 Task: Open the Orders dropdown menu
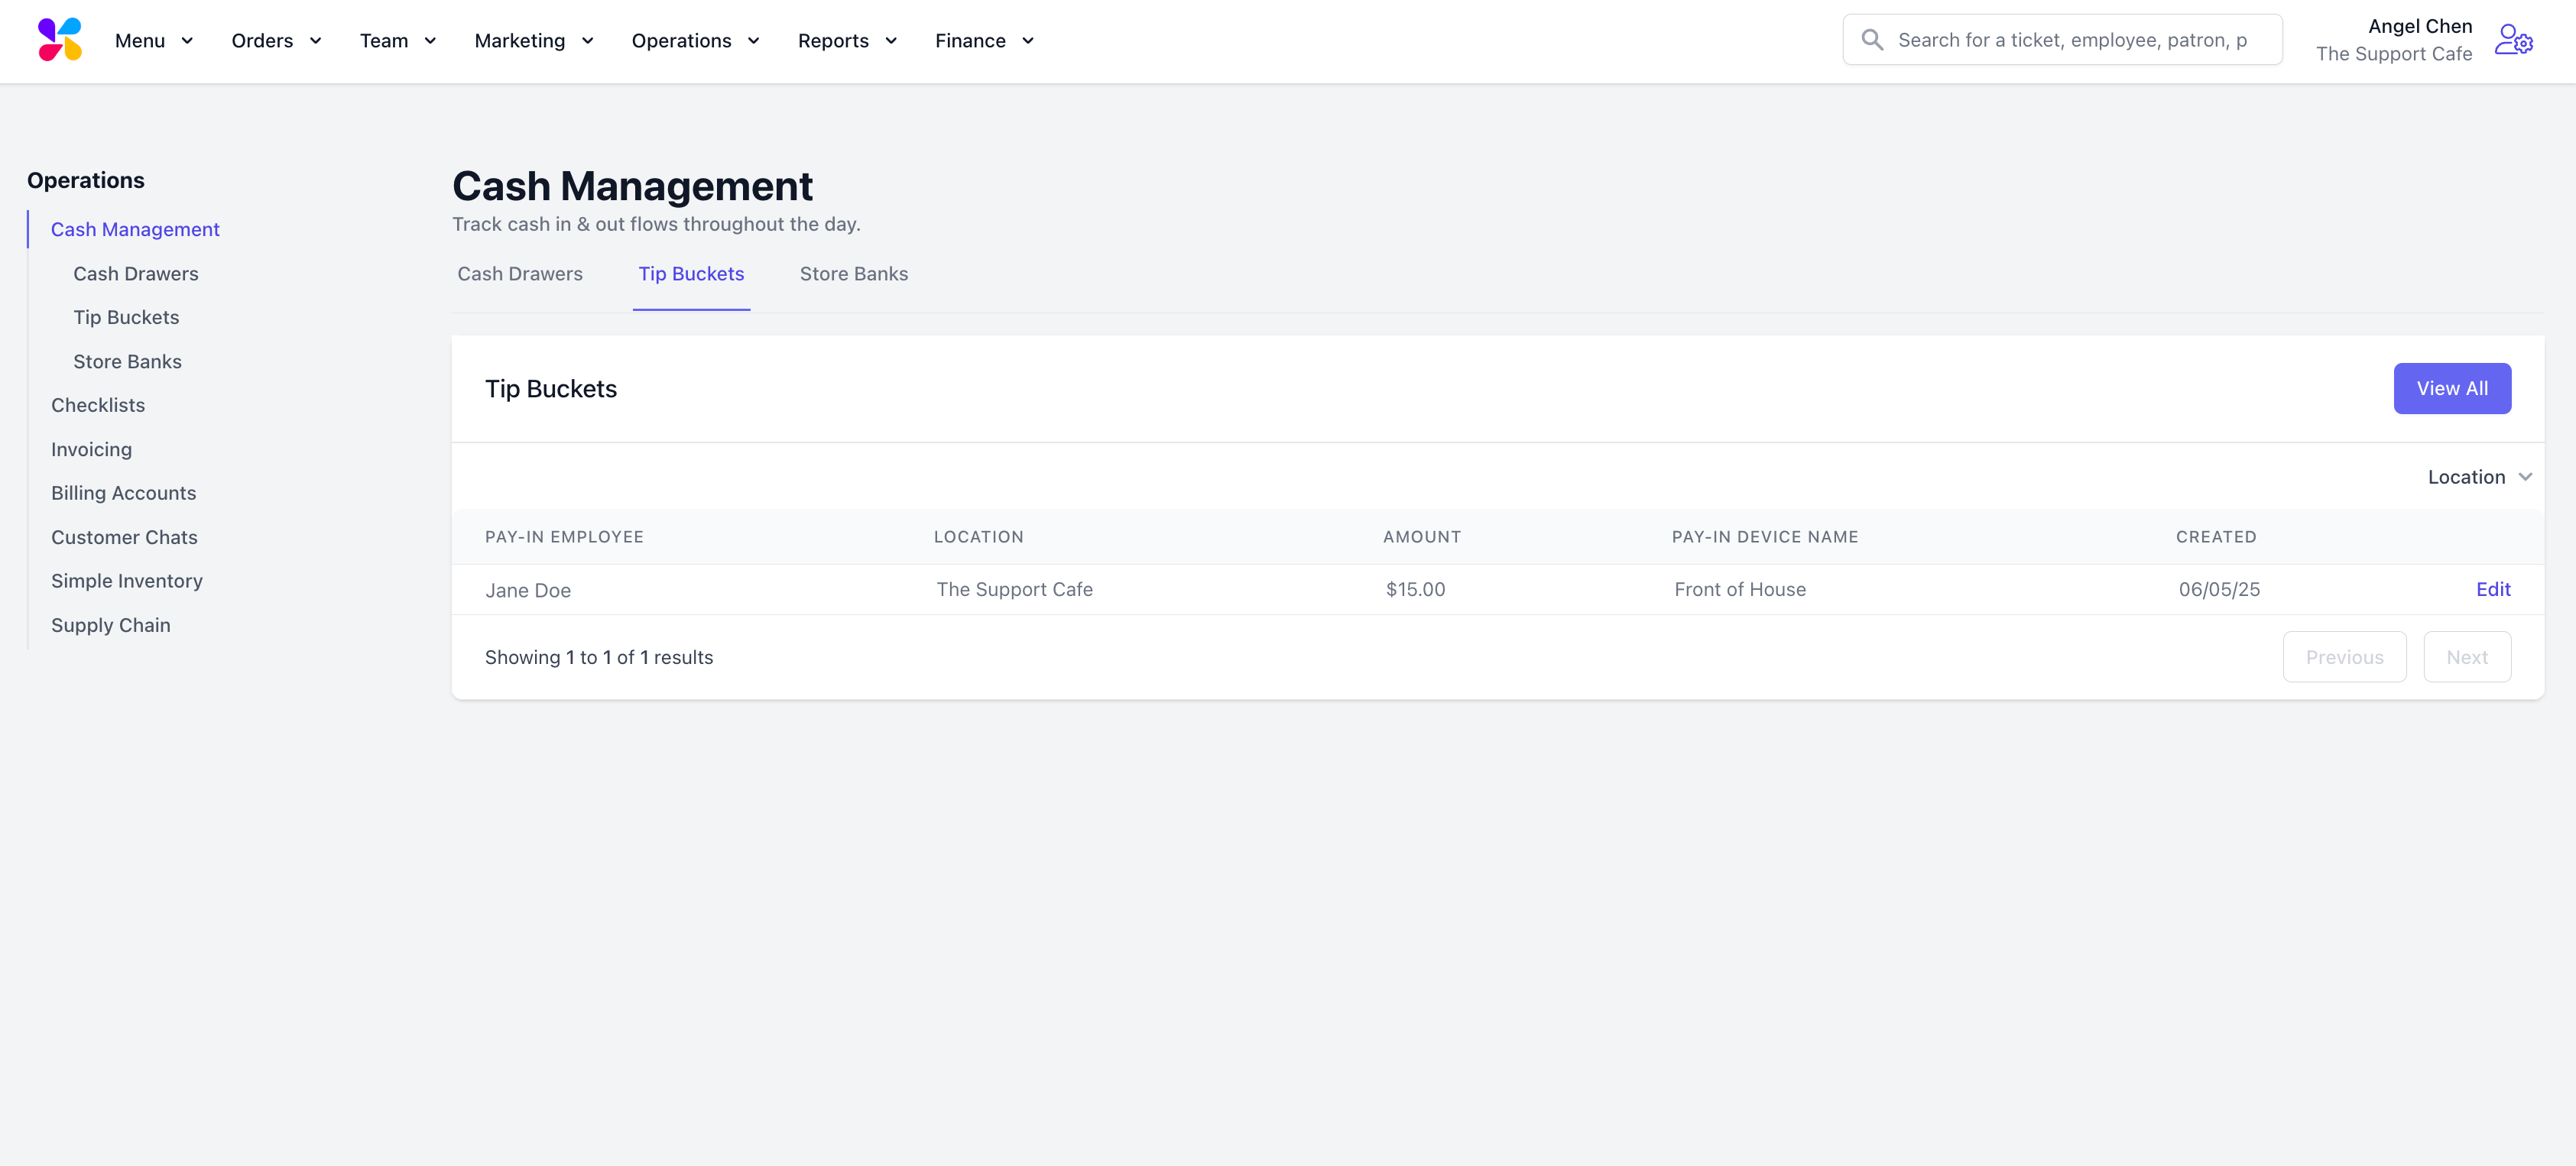(x=276, y=41)
